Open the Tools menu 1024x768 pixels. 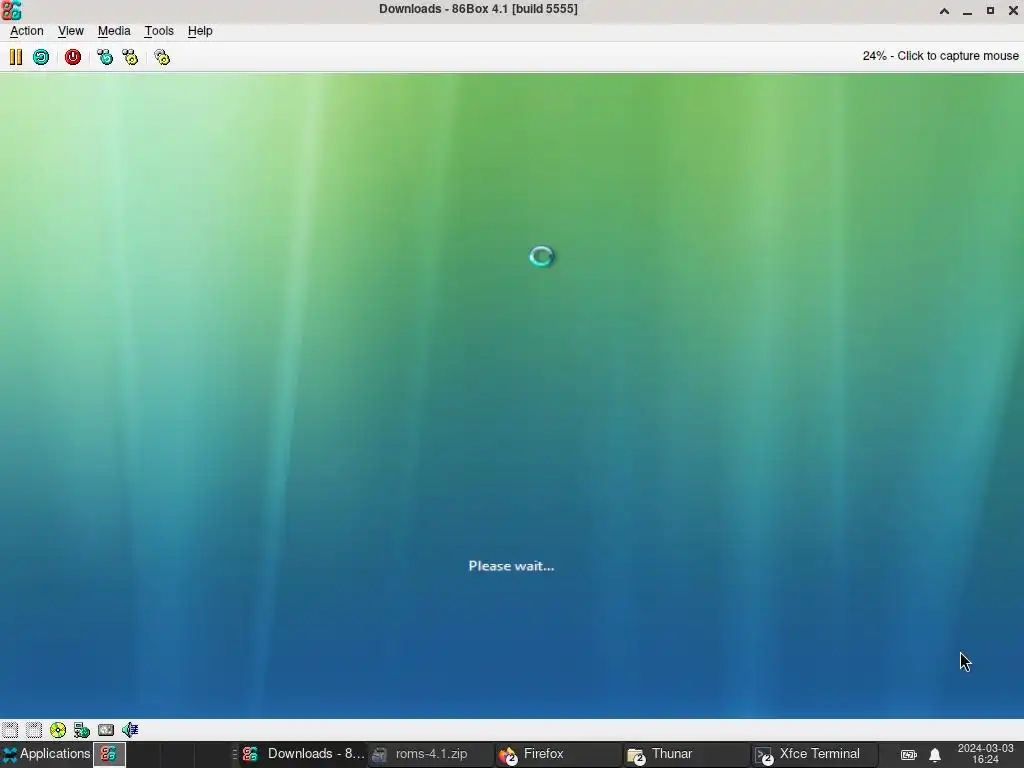tap(159, 31)
